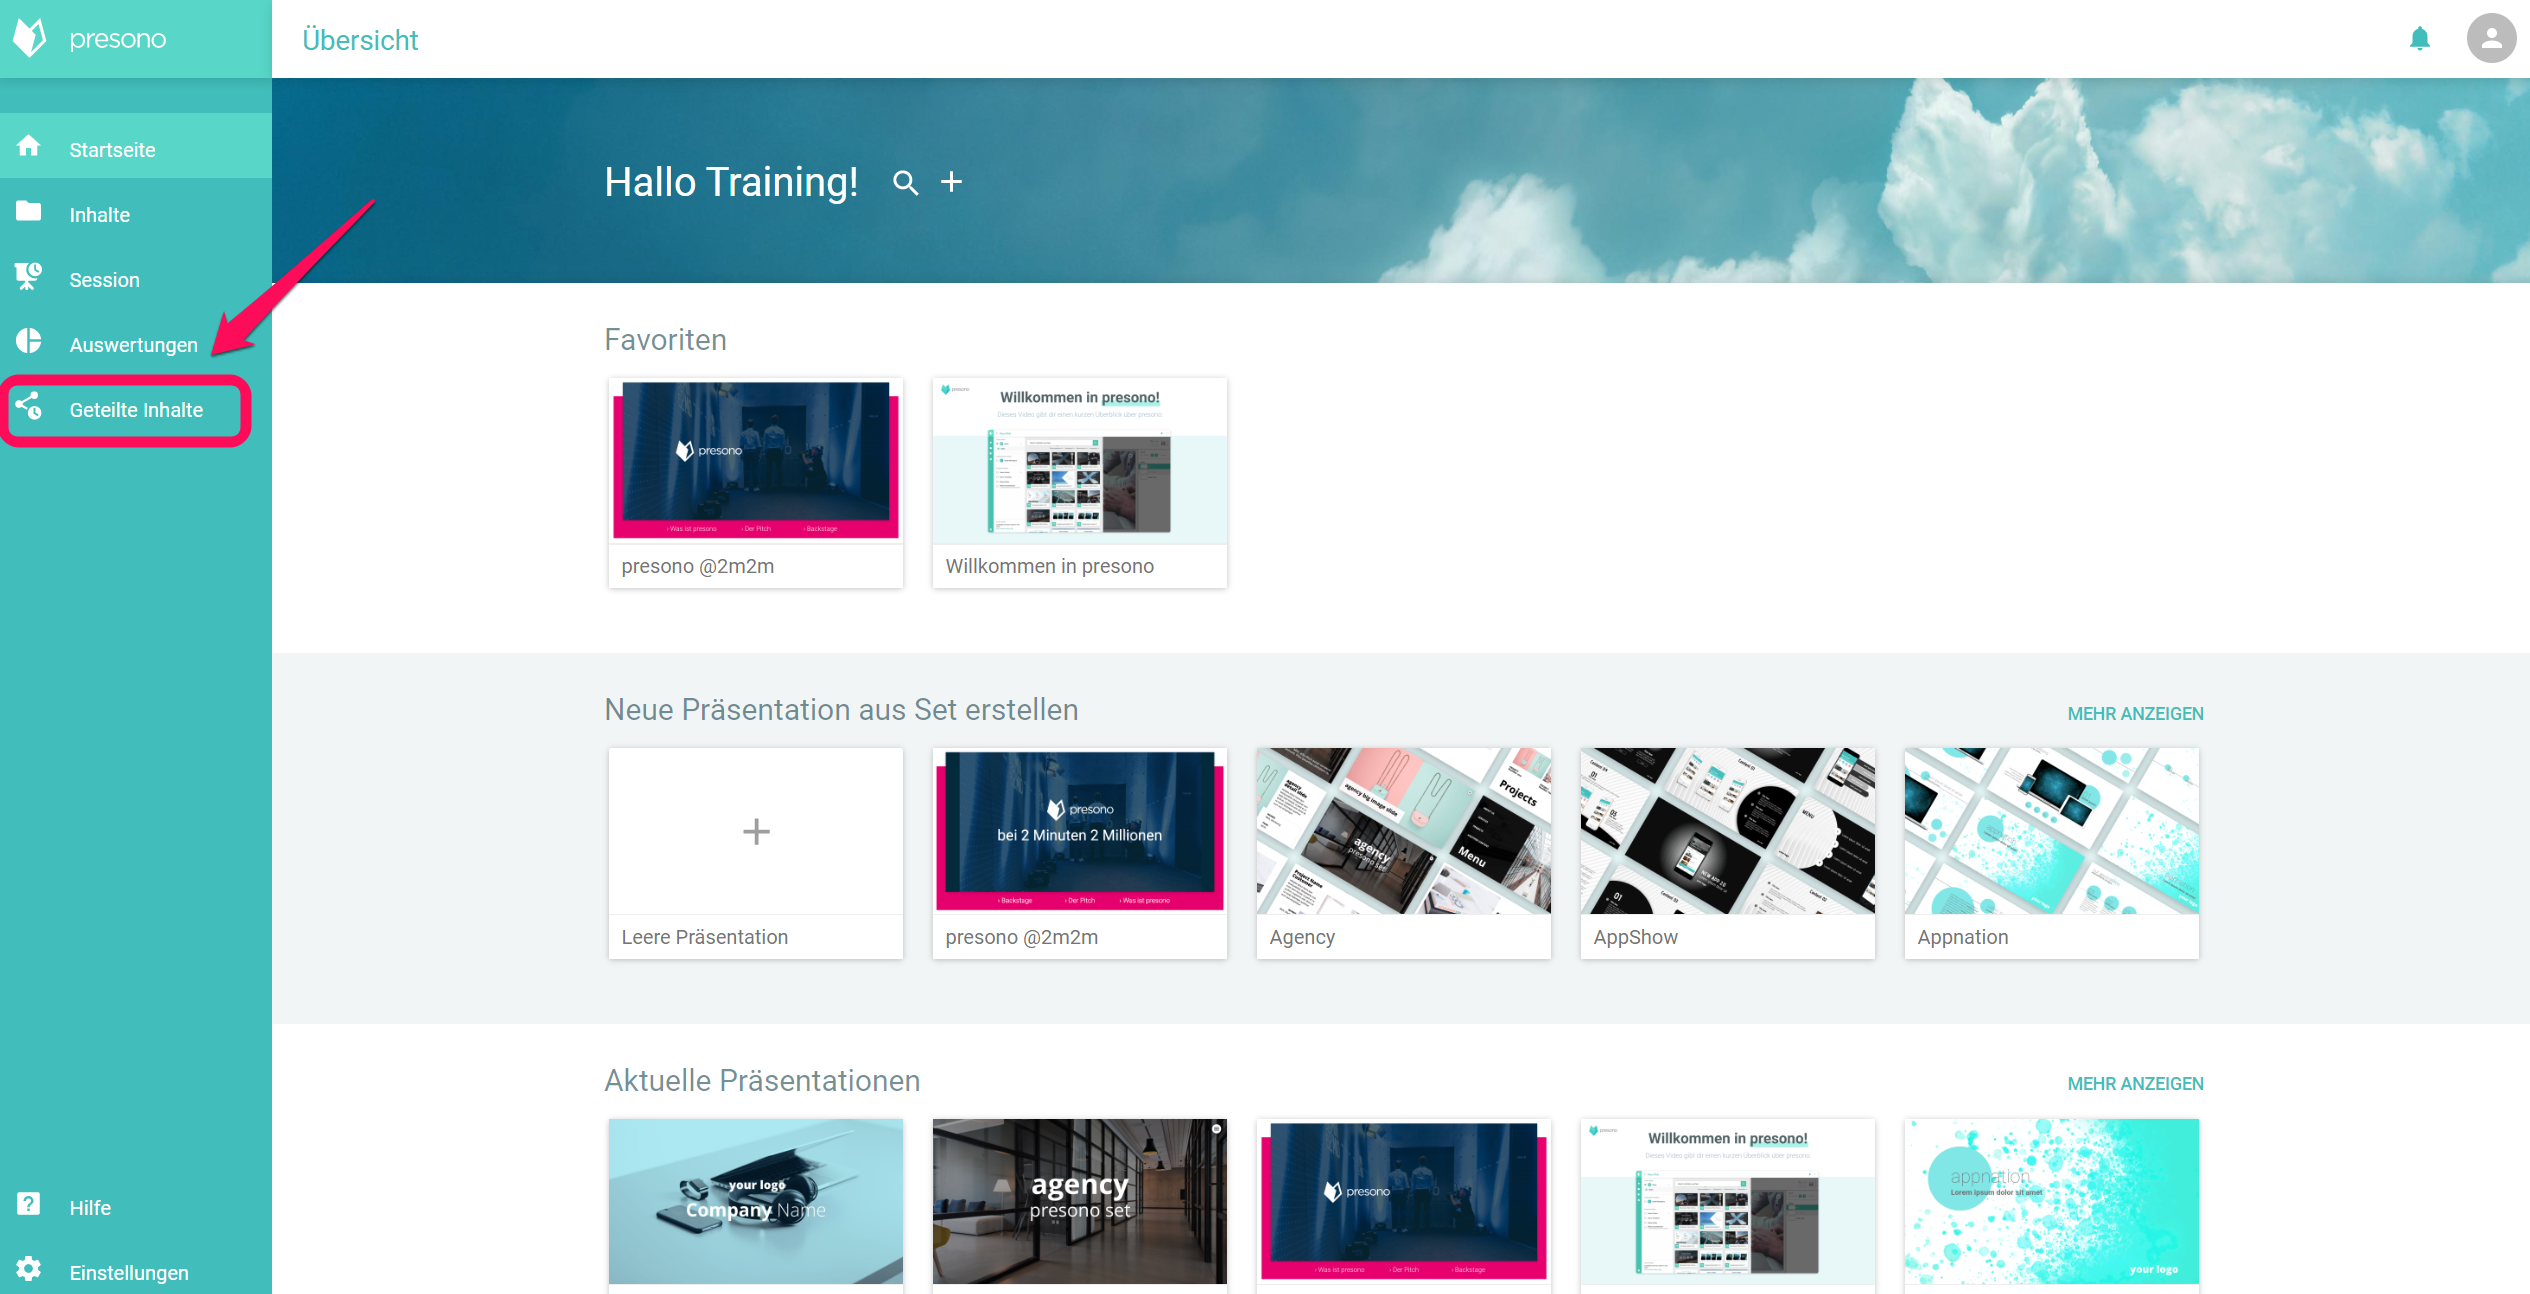Create a Leere Präsentation card
The width and height of the screenshot is (2530, 1294).
pyautogui.click(x=756, y=853)
